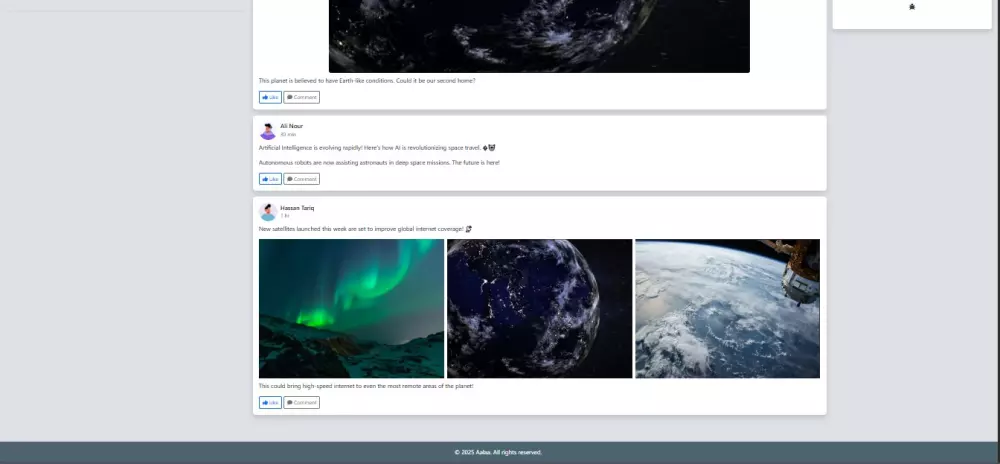
Task: Select text 'Artificial Intelligence is evolving rapidly!'
Action: [x=311, y=148]
